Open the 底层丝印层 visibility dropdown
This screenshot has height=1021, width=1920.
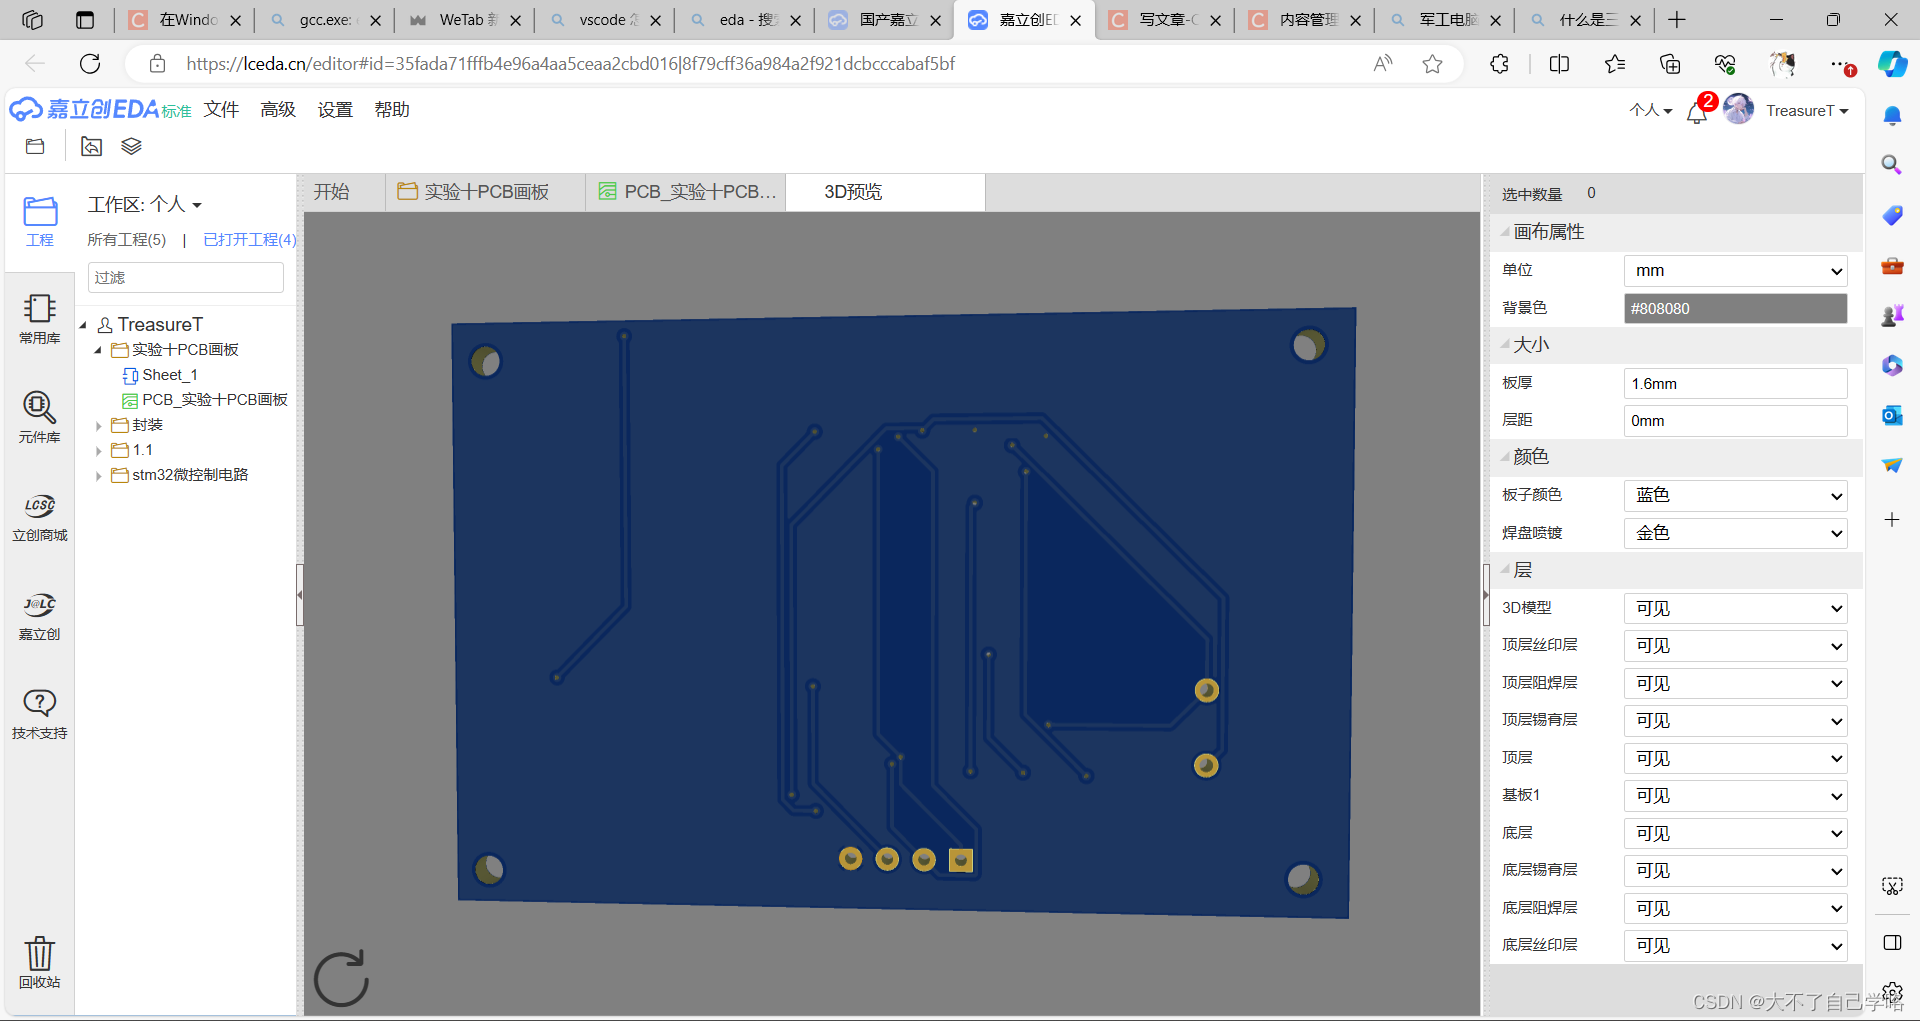click(x=1735, y=946)
